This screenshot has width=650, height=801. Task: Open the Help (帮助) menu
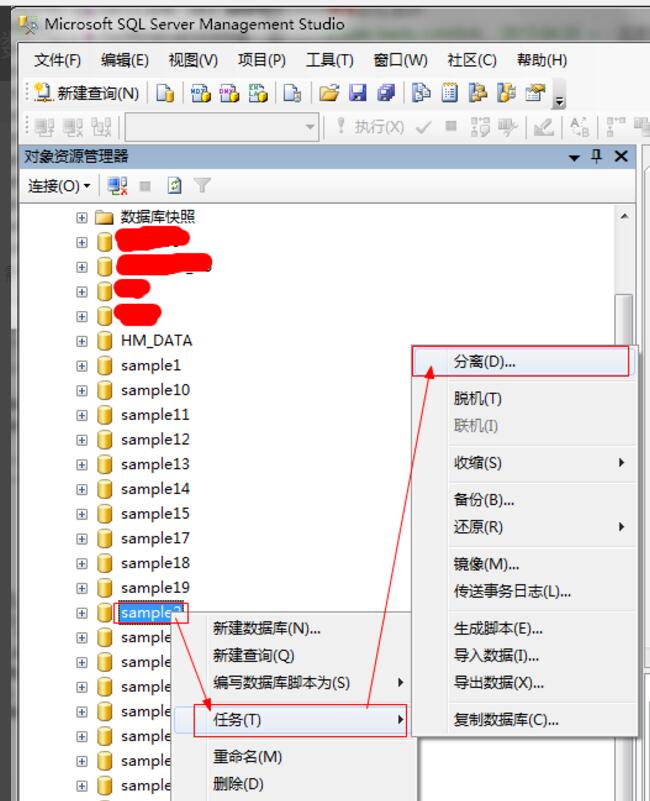click(x=542, y=60)
